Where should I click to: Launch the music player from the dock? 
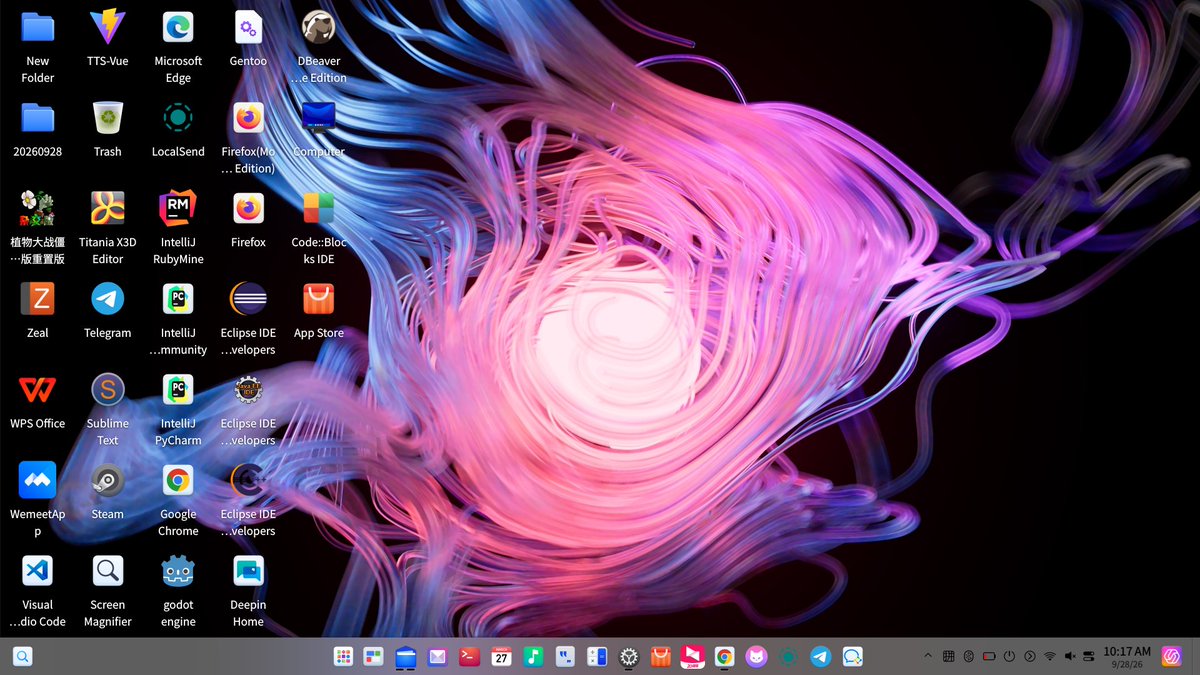pyautogui.click(x=533, y=657)
